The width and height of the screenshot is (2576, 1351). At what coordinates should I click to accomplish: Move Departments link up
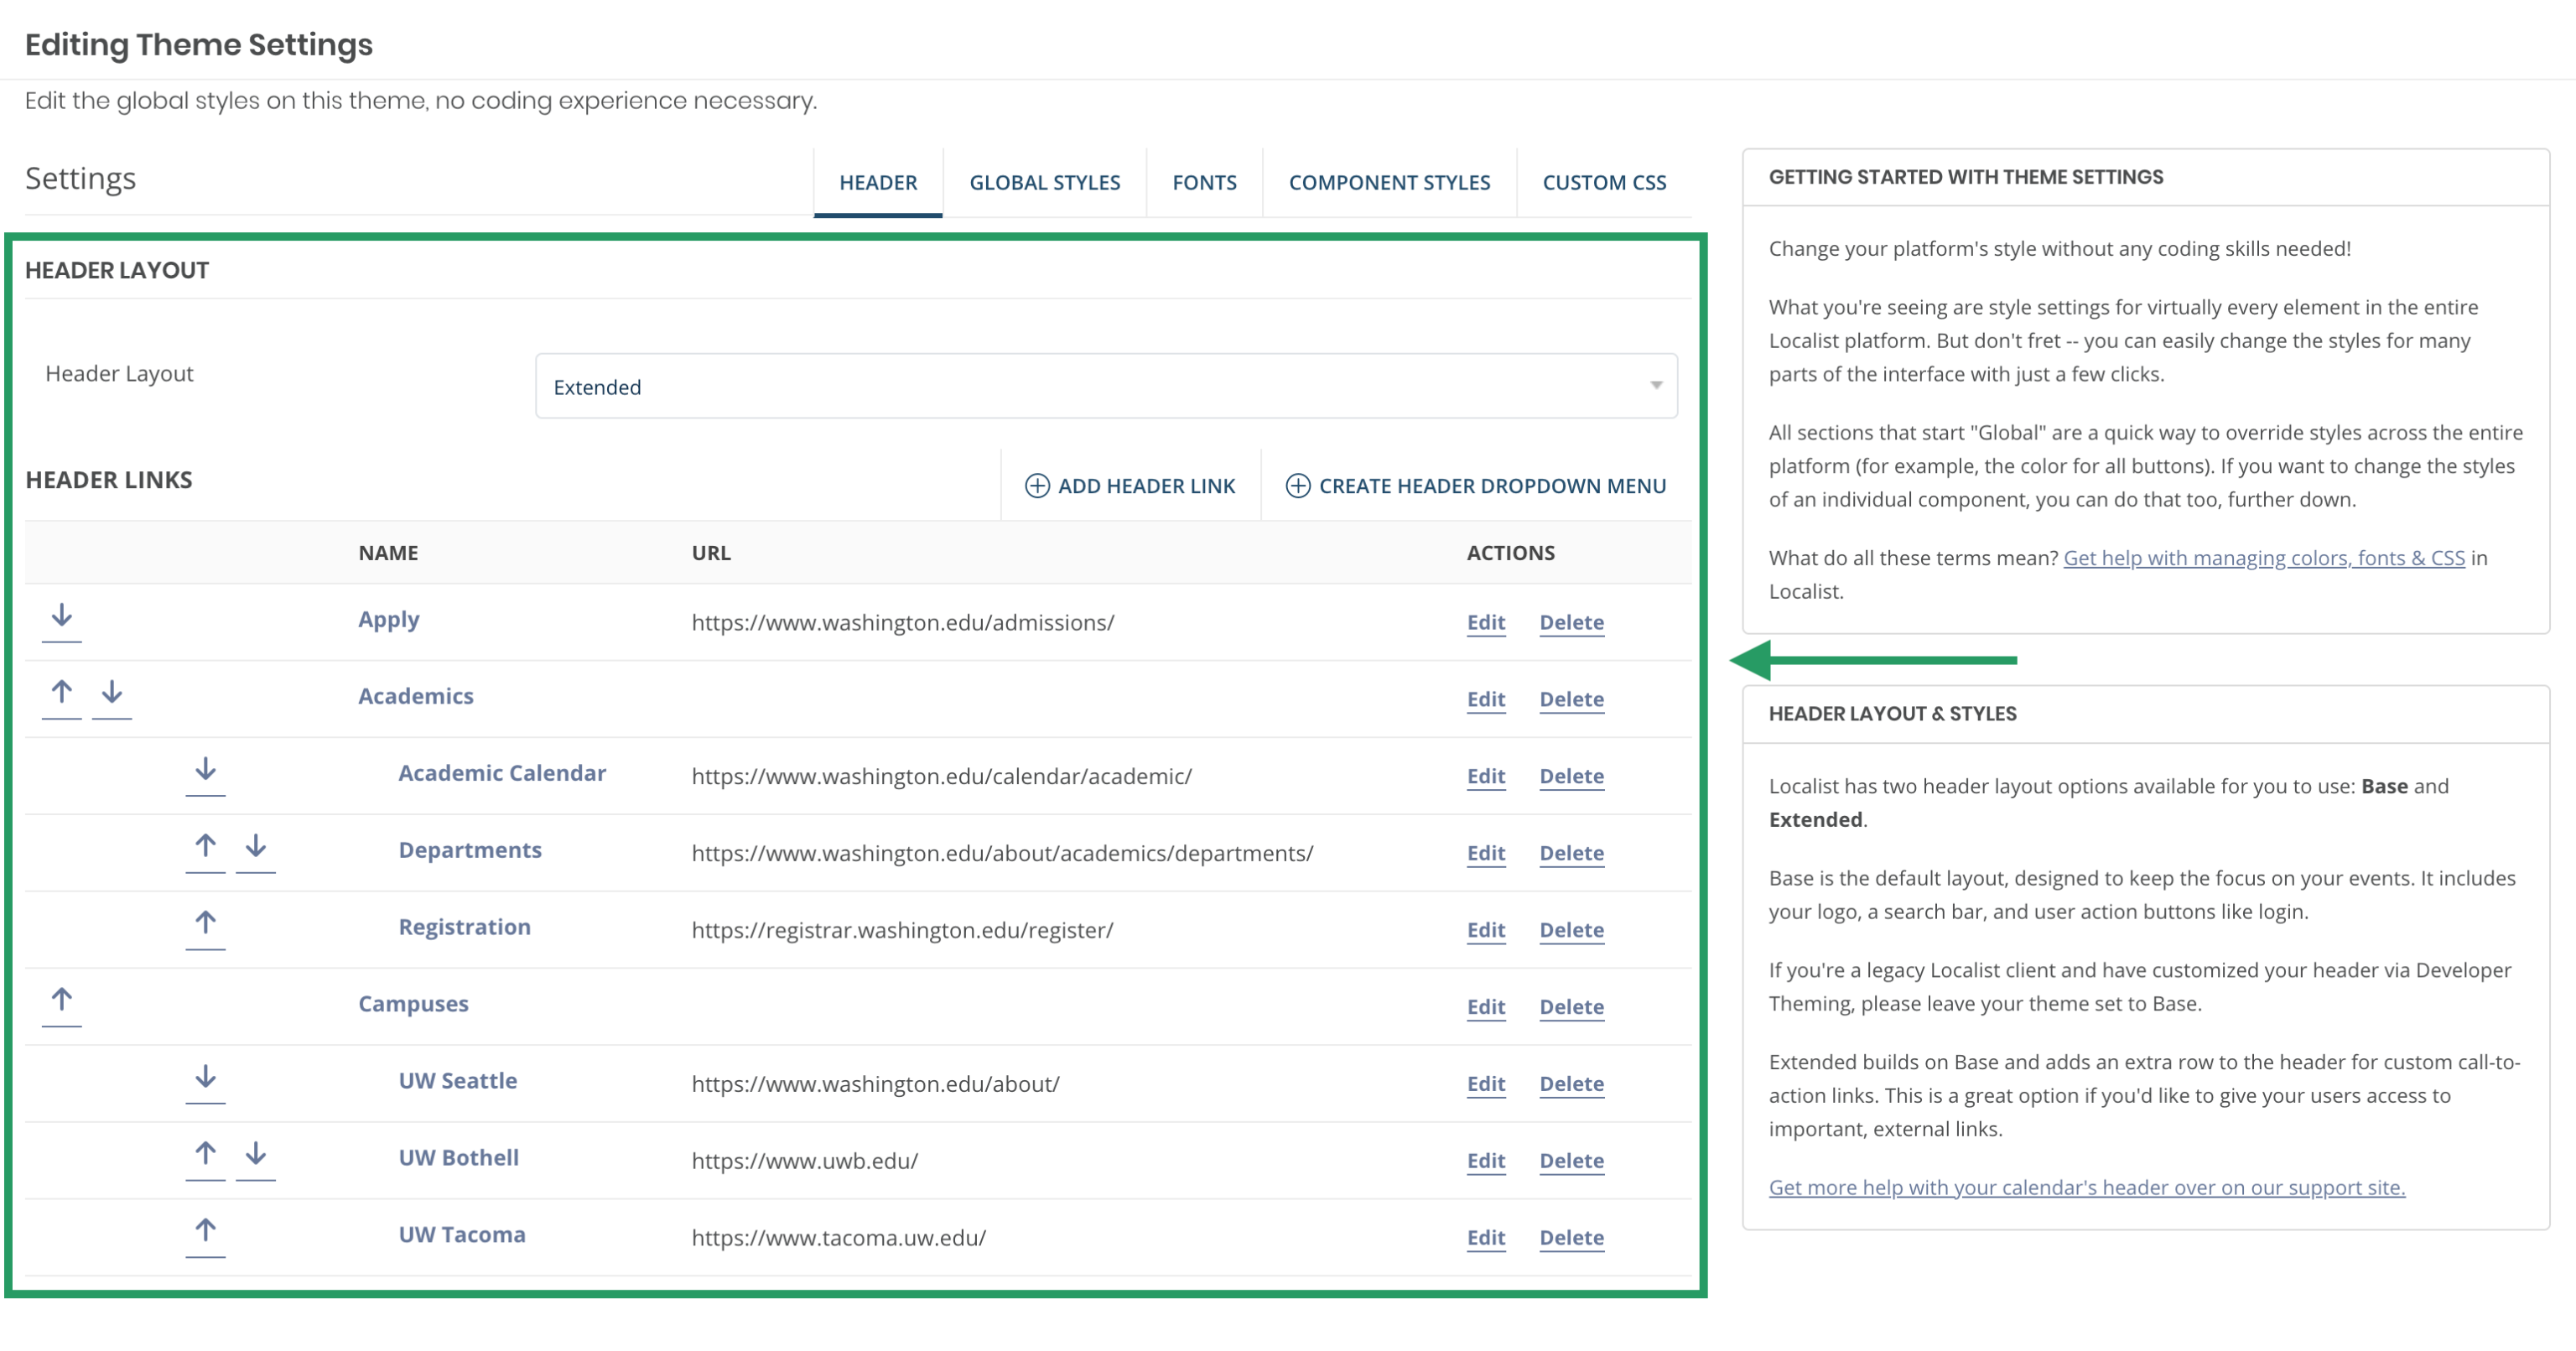(x=205, y=847)
